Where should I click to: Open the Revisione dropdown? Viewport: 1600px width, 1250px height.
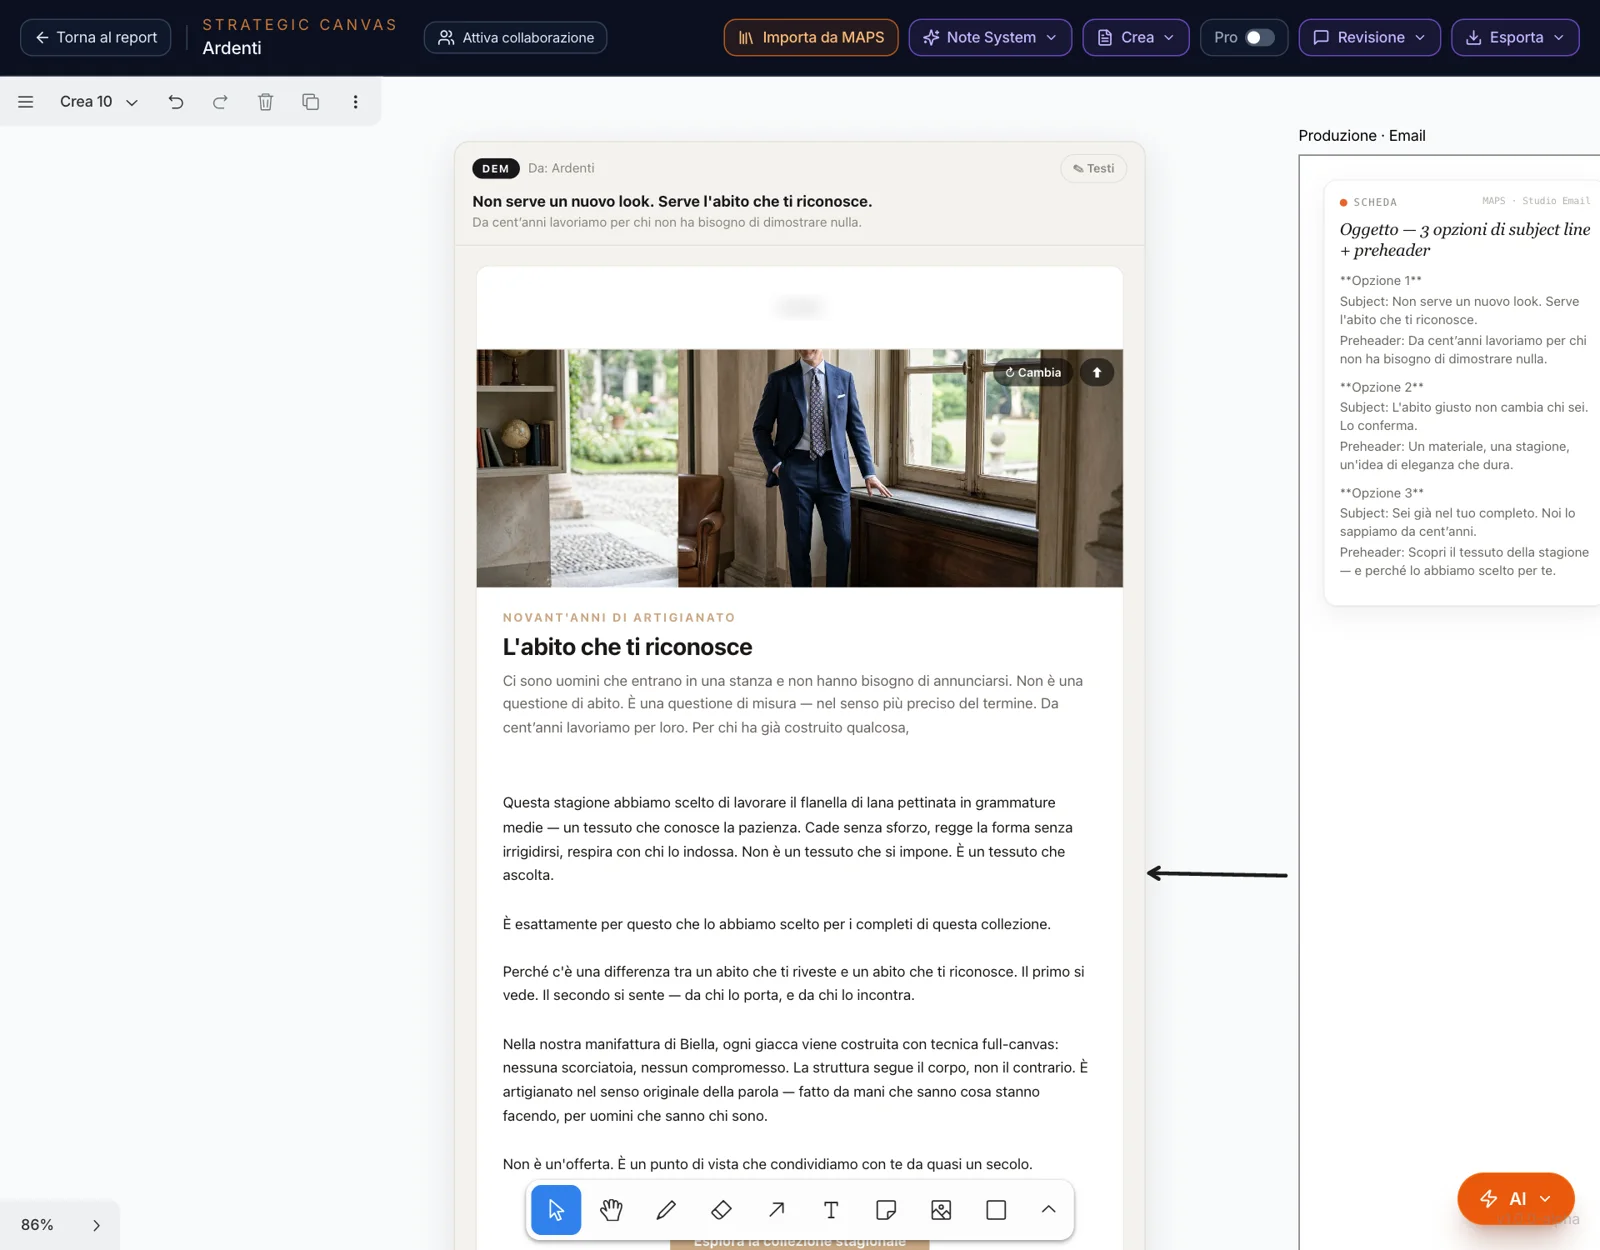point(1369,37)
